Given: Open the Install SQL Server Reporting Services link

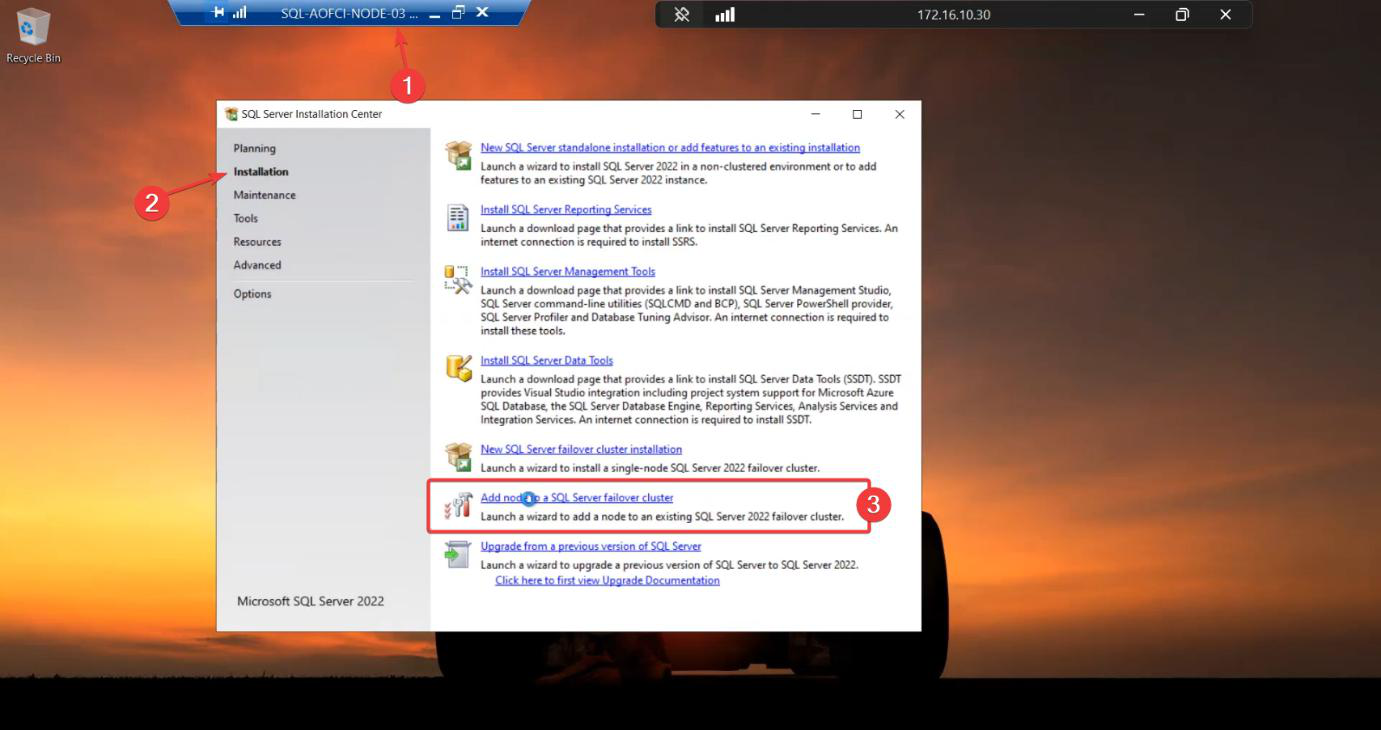Looking at the screenshot, I should (x=566, y=210).
